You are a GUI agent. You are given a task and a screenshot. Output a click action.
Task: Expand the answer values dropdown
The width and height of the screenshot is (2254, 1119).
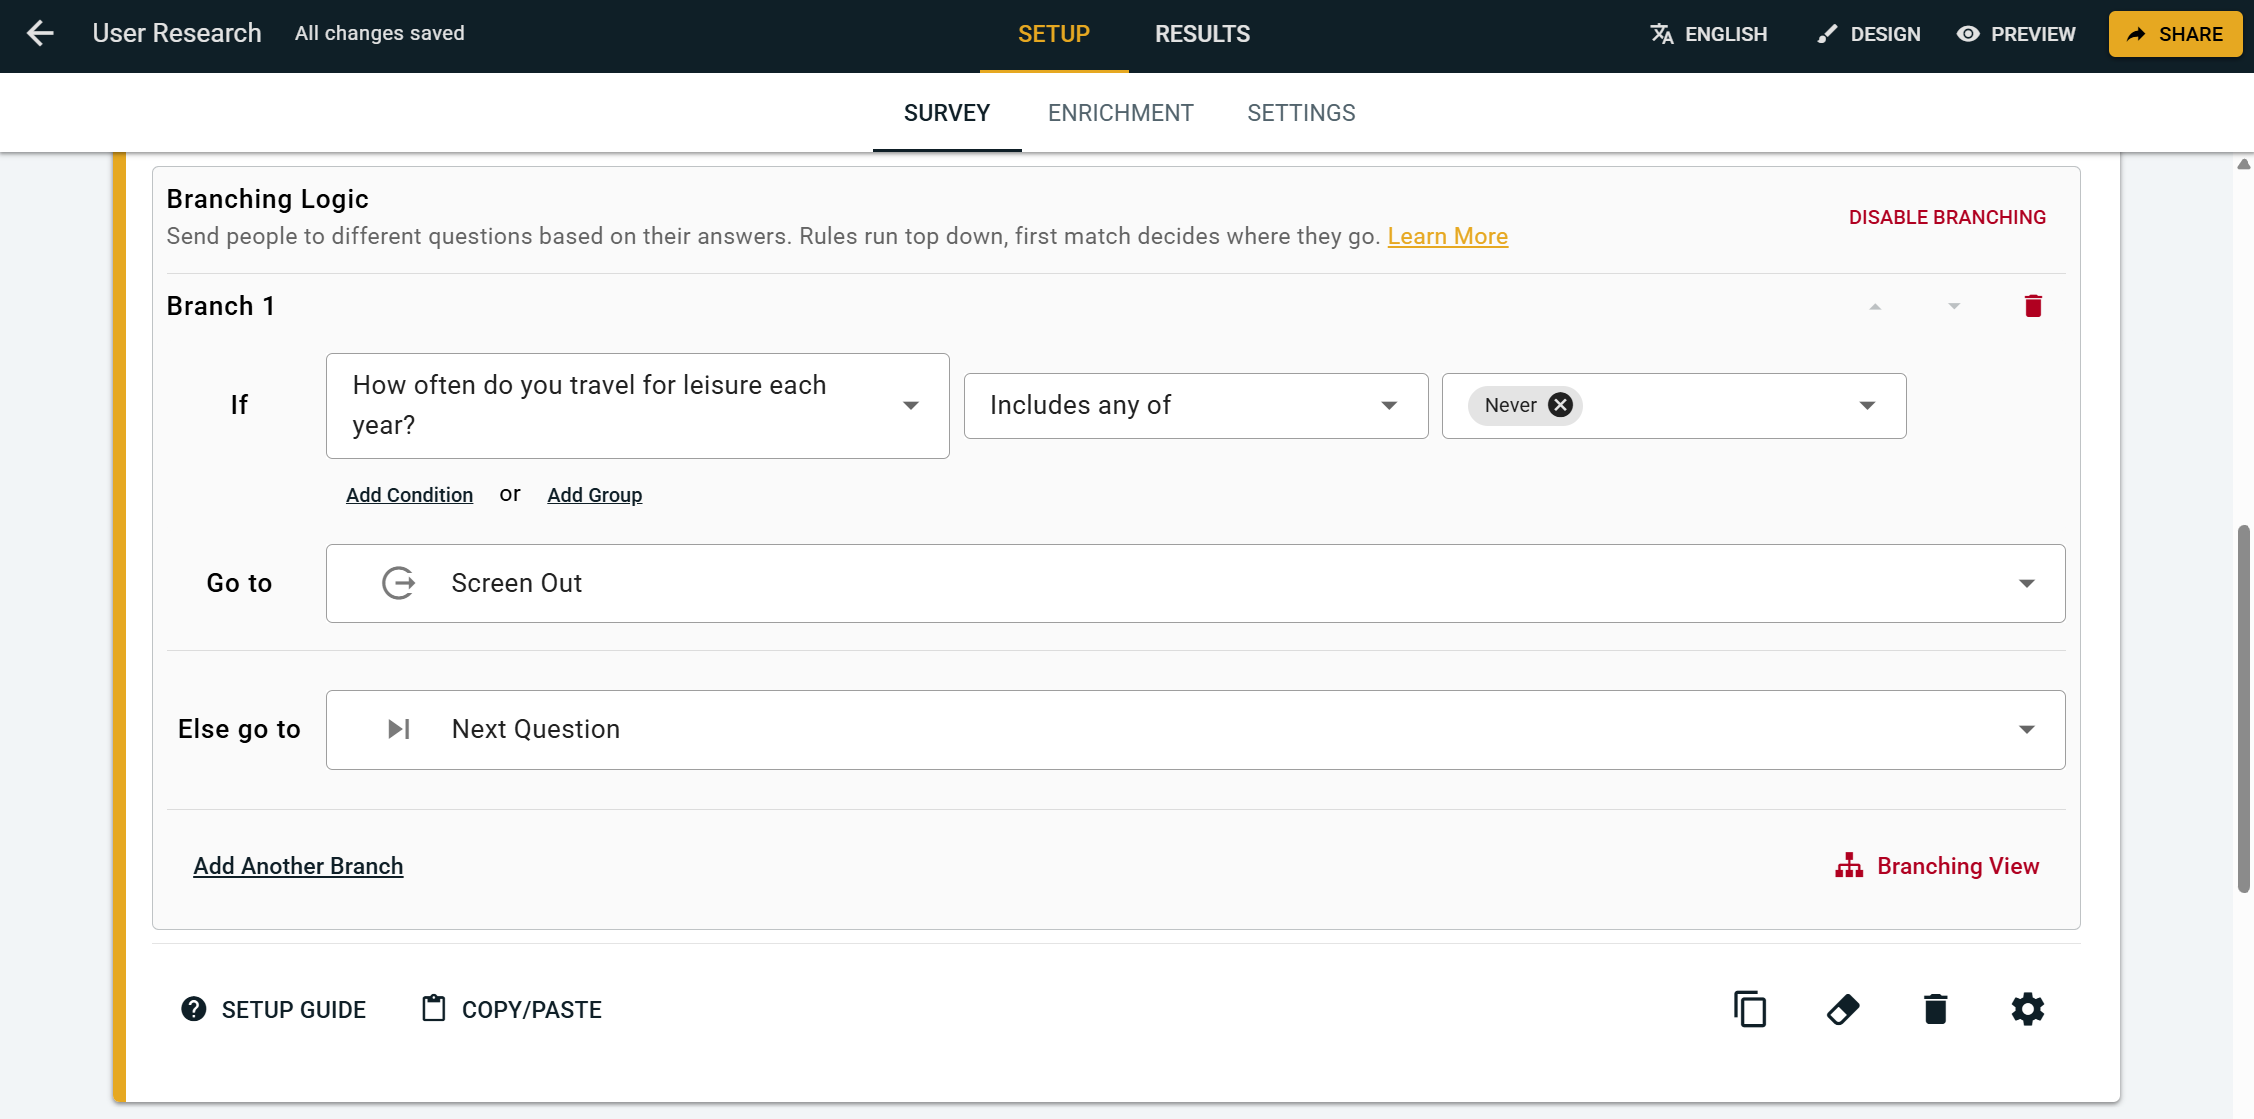[1867, 405]
